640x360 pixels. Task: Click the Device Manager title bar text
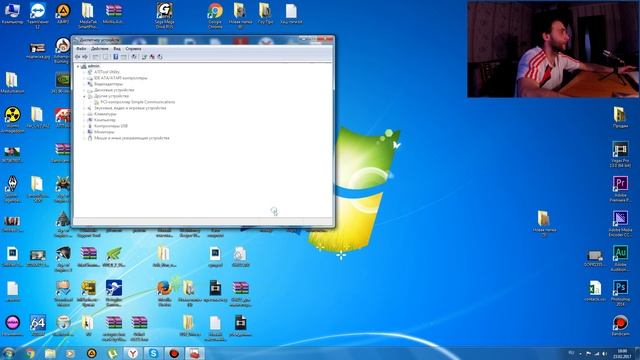click(x=99, y=40)
